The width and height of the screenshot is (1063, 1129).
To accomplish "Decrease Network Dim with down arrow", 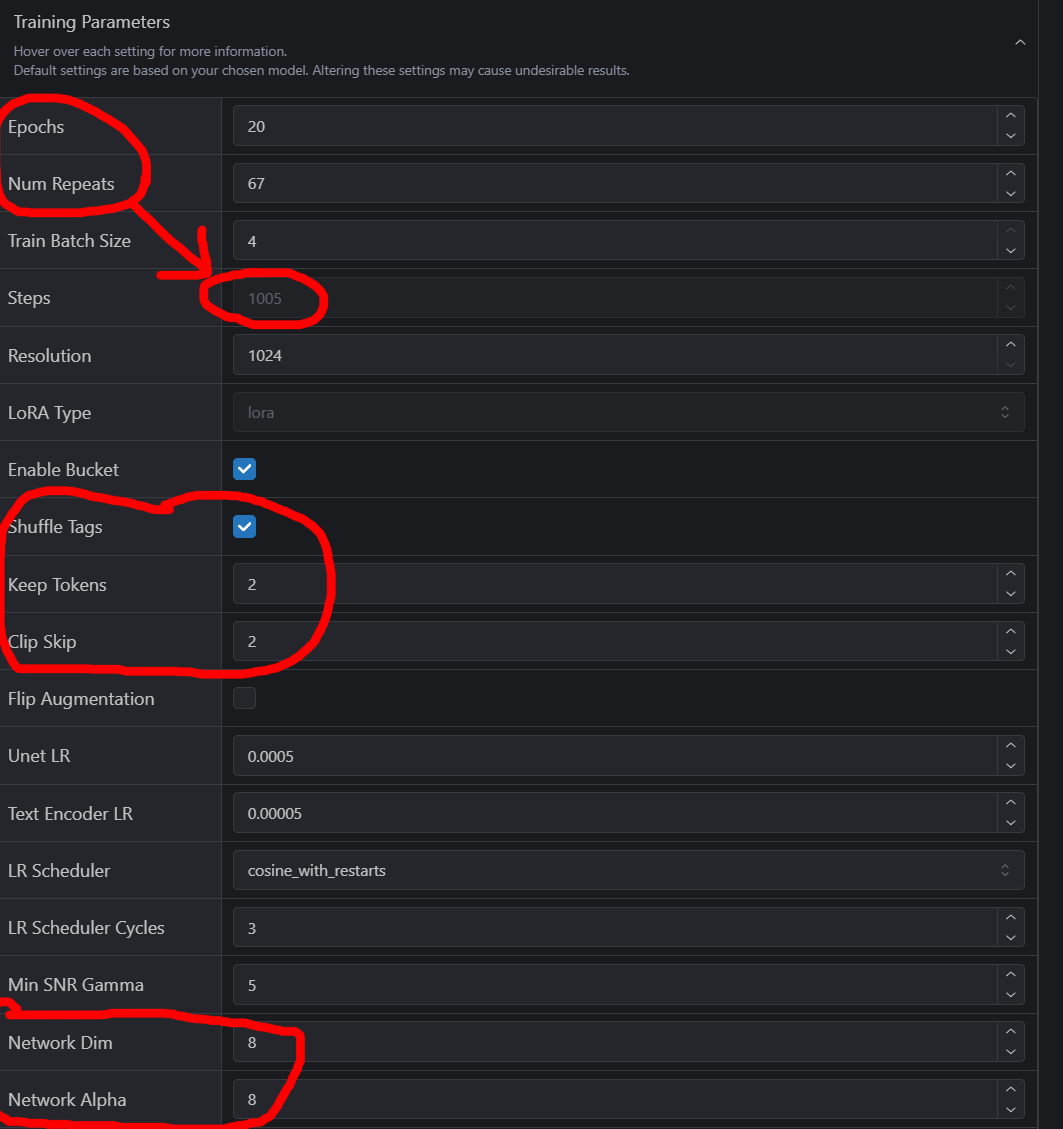I will click(x=1010, y=1052).
